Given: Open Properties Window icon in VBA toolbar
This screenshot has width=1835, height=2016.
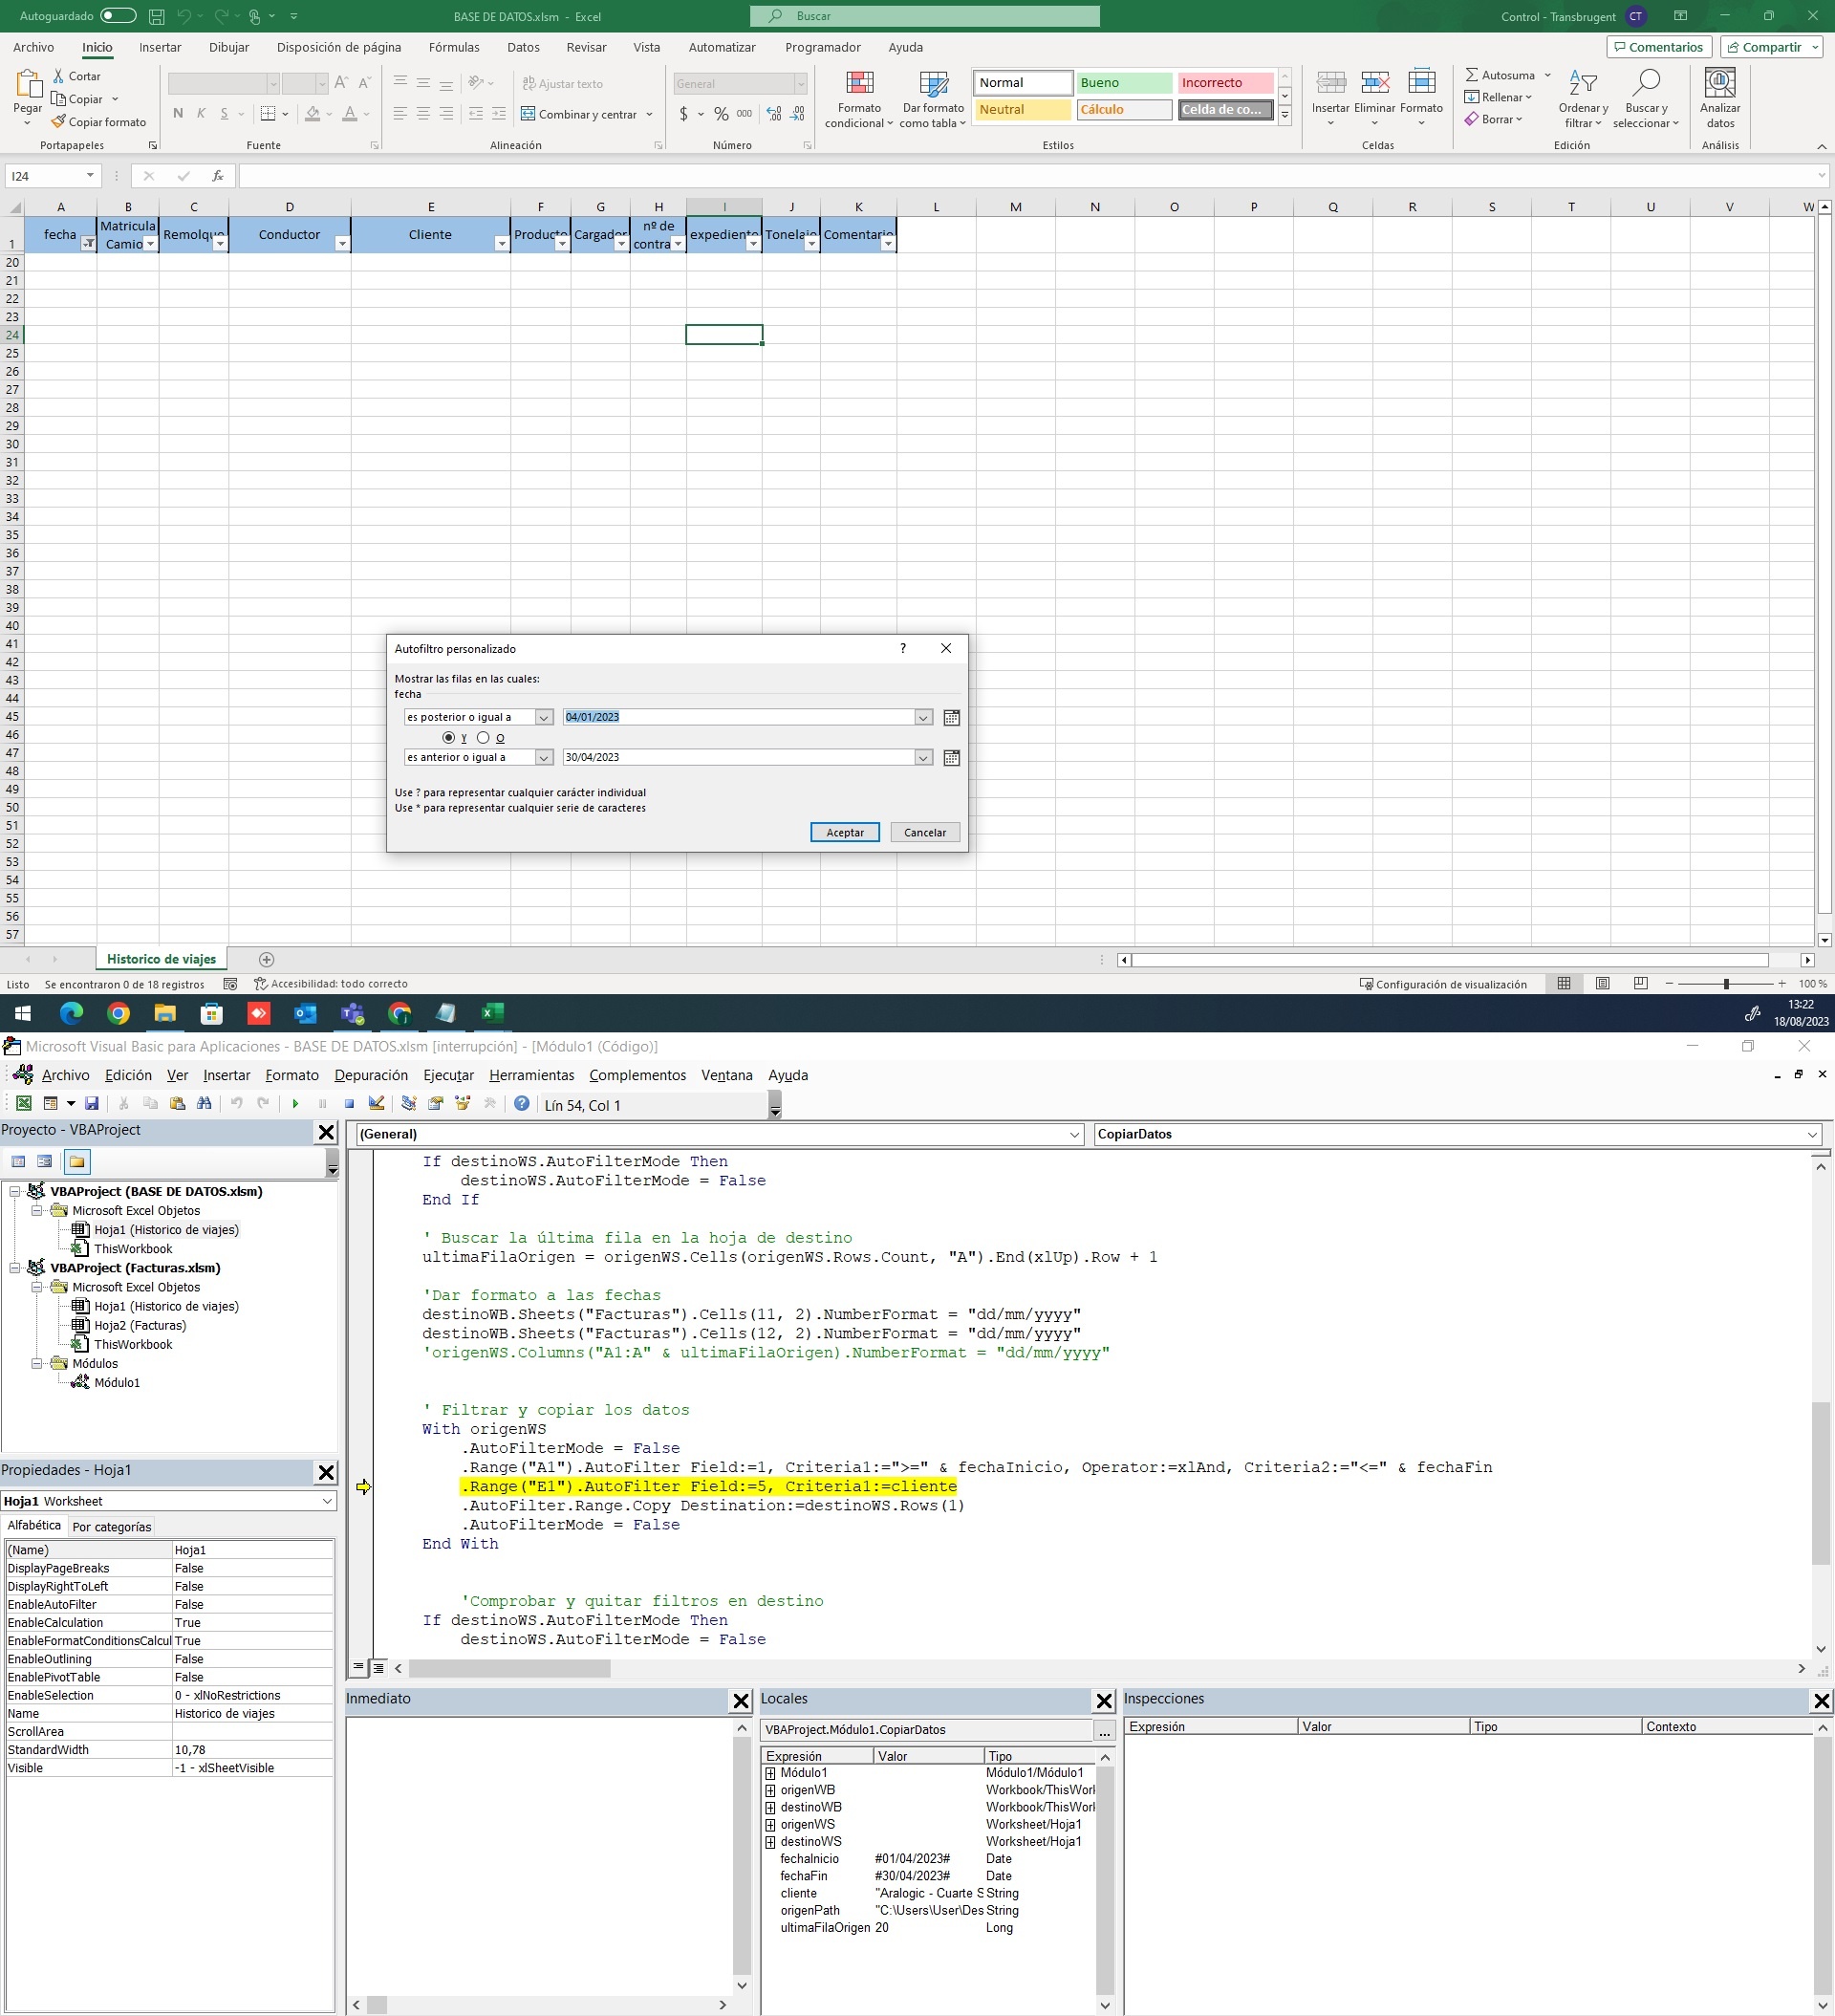Looking at the screenshot, I should point(436,1104).
